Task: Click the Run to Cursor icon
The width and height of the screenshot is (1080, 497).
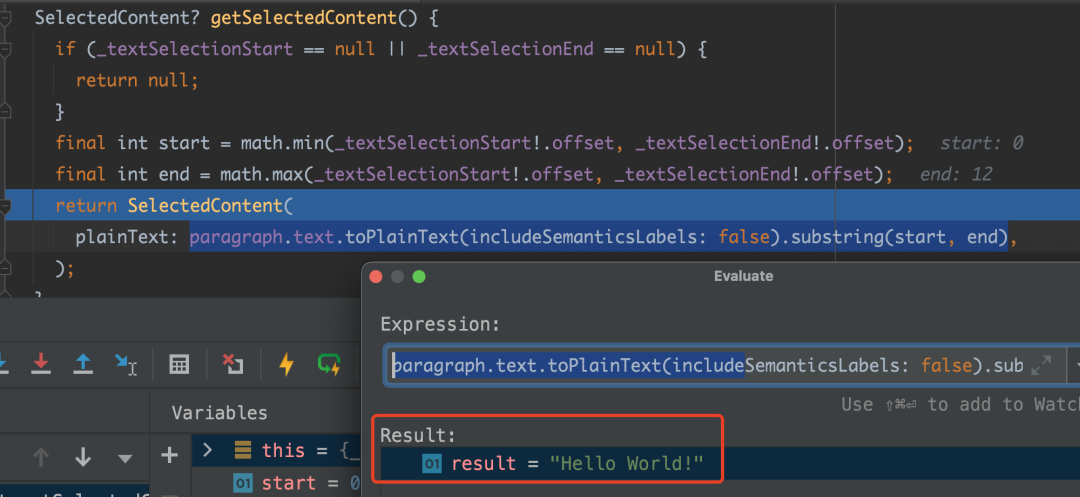Action: click(126, 364)
